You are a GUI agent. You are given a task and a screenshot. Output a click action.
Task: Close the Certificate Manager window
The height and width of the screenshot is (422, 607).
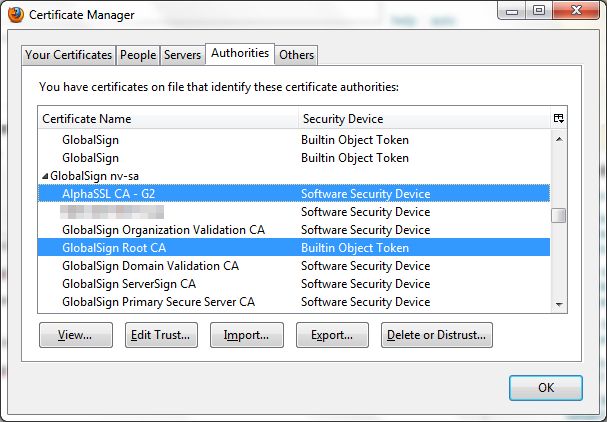click(576, 11)
